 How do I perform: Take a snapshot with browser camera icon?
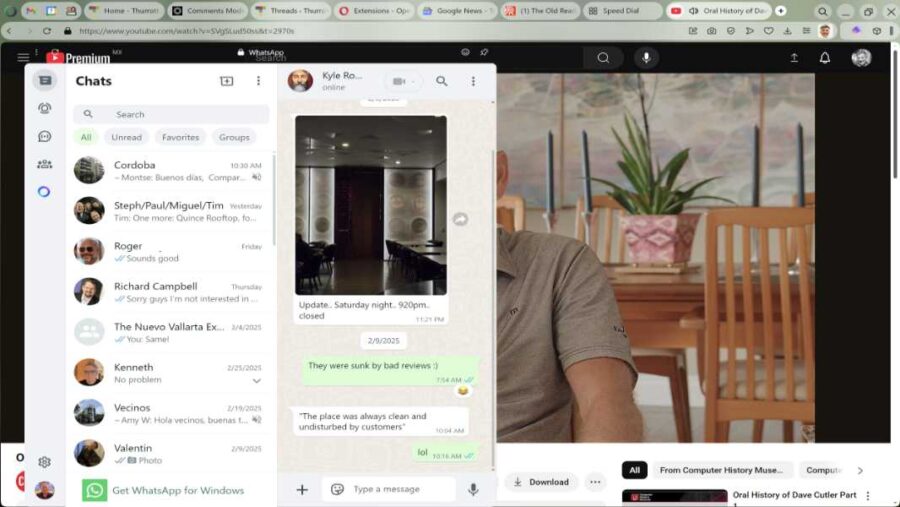(712, 30)
